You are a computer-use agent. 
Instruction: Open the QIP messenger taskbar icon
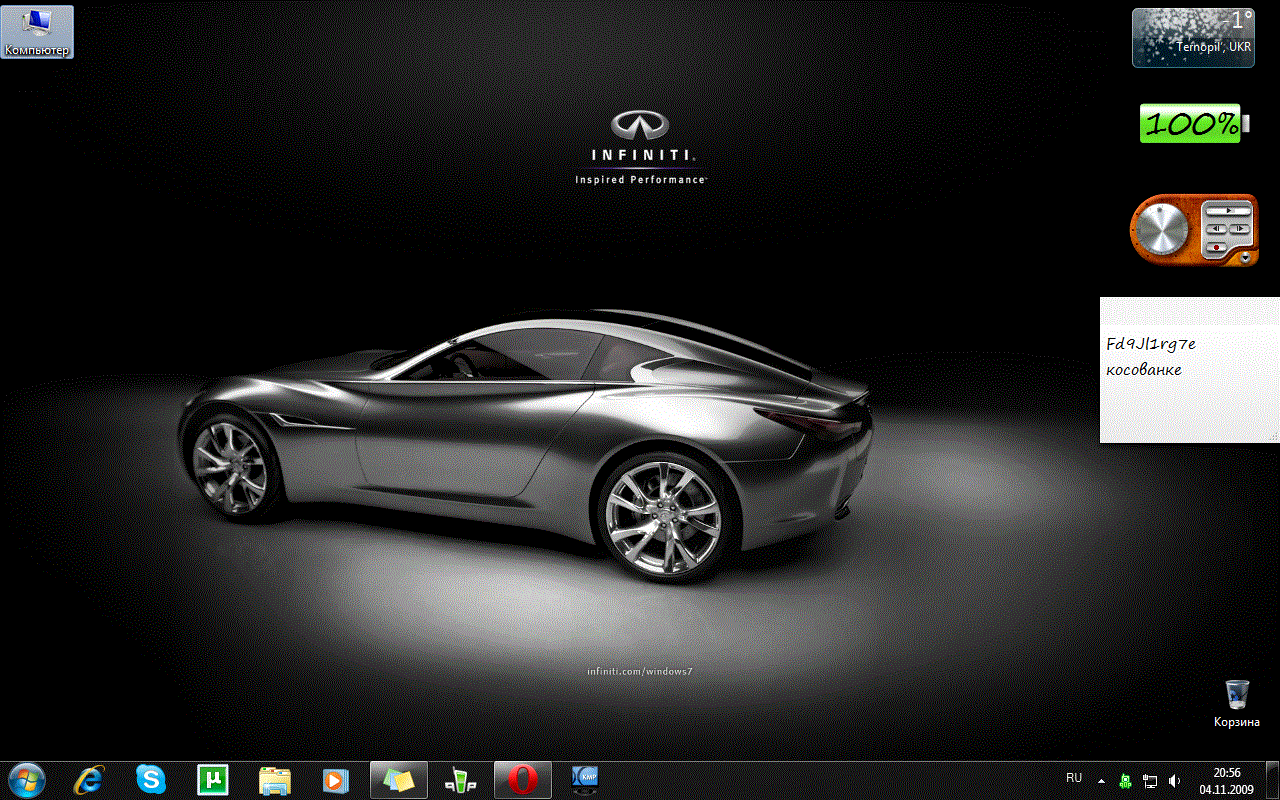tap(461, 779)
